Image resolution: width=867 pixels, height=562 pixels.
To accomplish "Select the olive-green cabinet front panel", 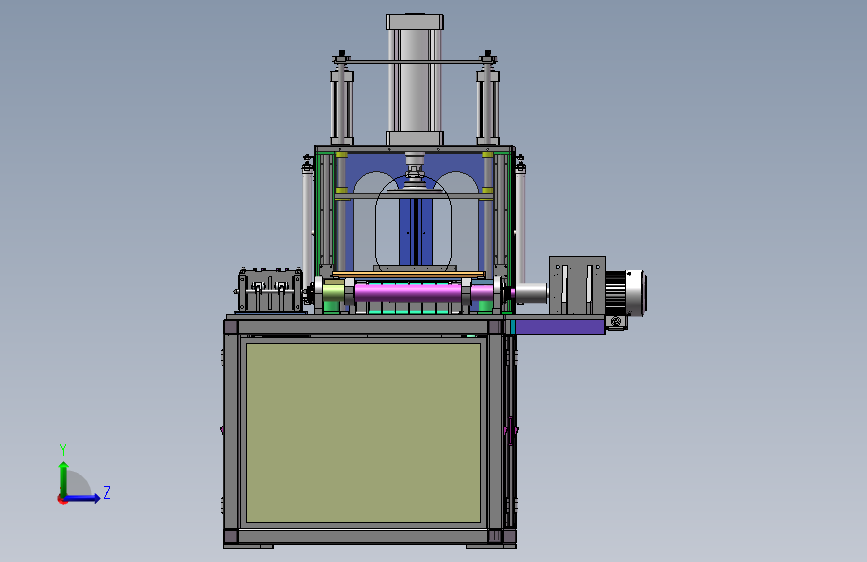I will click(x=363, y=433).
